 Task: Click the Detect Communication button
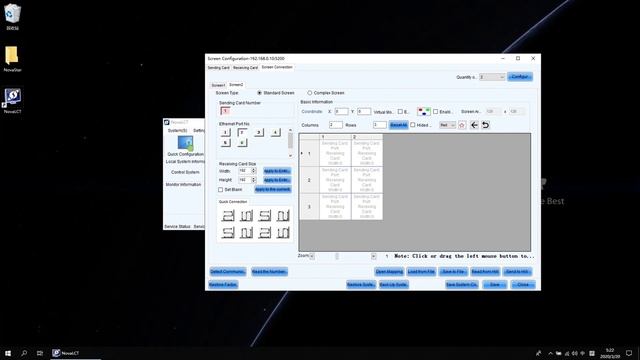pos(228,272)
